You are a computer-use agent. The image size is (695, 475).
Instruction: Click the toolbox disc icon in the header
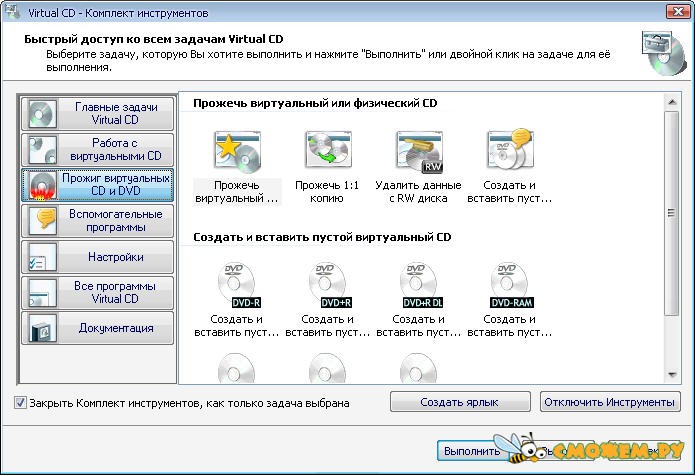[x=664, y=52]
